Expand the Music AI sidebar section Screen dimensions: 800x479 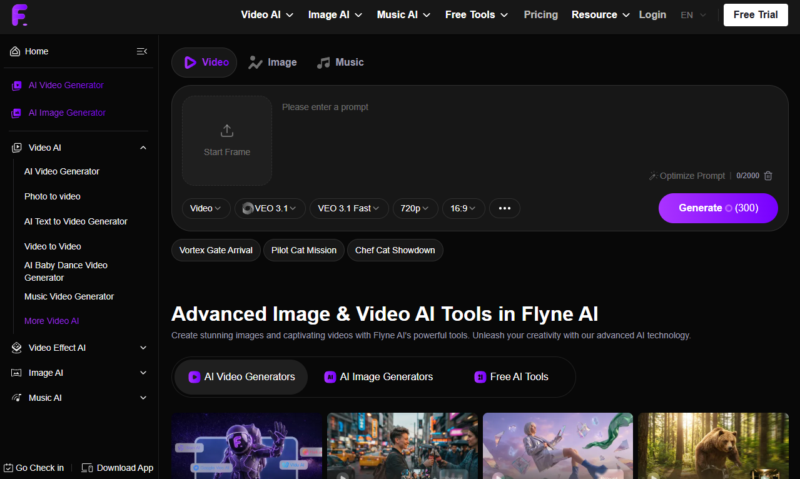pos(143,398)
